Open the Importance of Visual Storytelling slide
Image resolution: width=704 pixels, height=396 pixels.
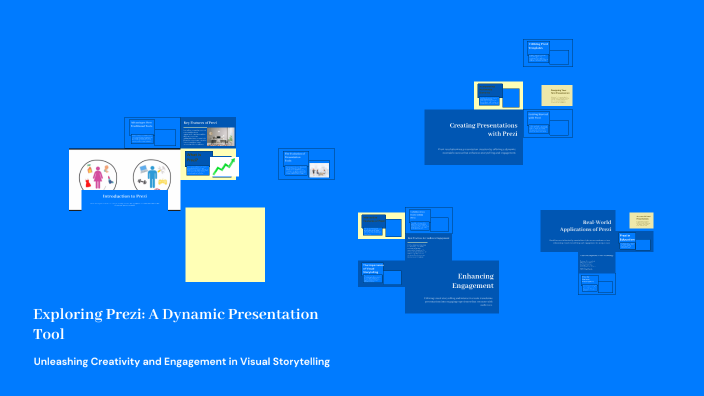click(x=381, y=273)
